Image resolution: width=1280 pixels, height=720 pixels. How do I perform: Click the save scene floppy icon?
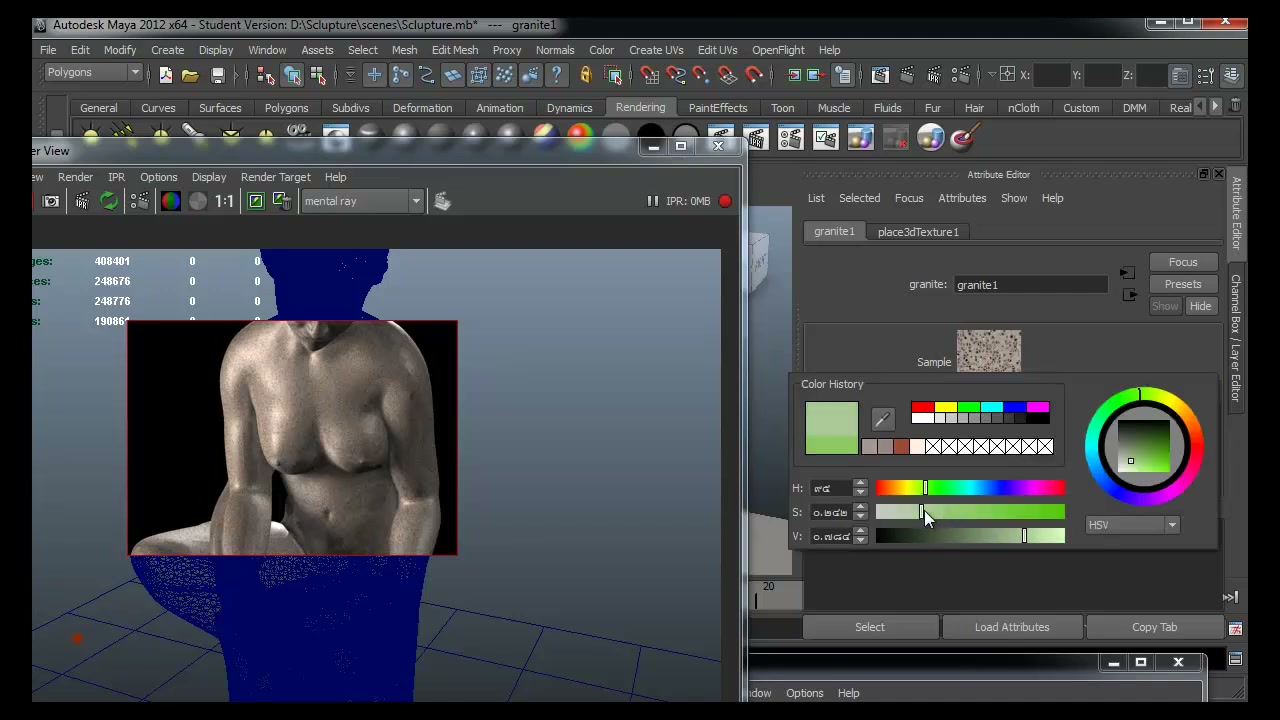(218, 75)
